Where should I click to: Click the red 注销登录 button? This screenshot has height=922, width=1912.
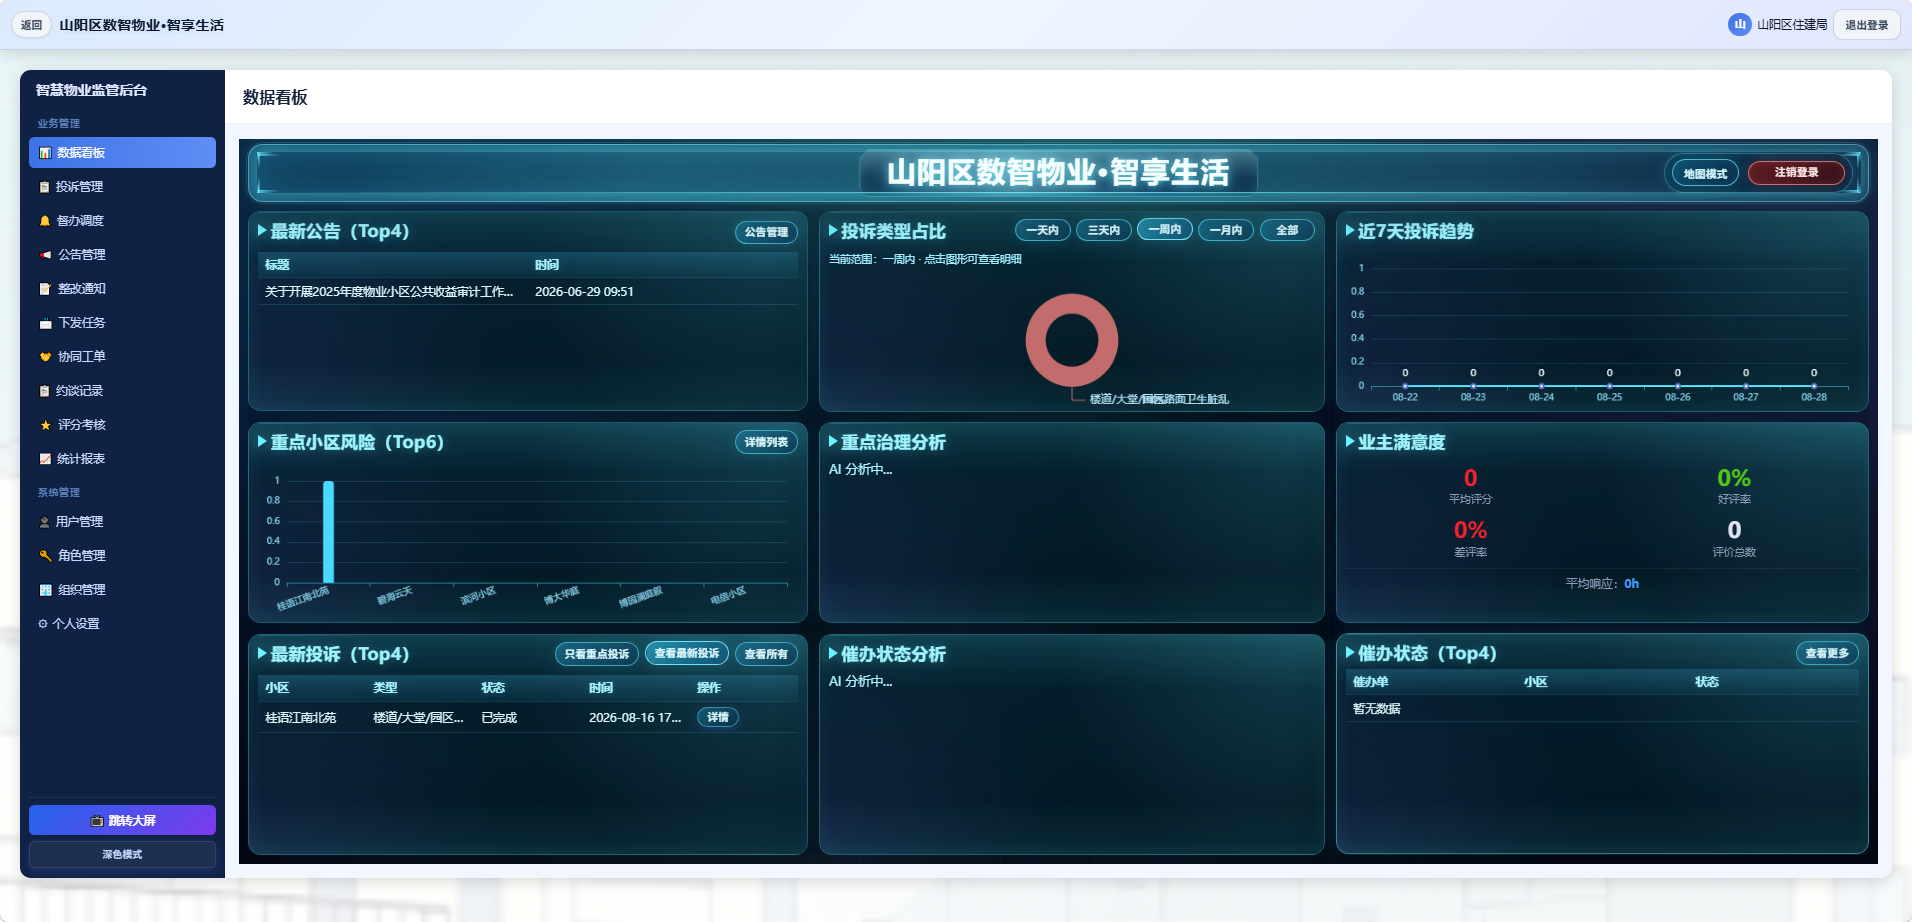[x=1796, y=173]
